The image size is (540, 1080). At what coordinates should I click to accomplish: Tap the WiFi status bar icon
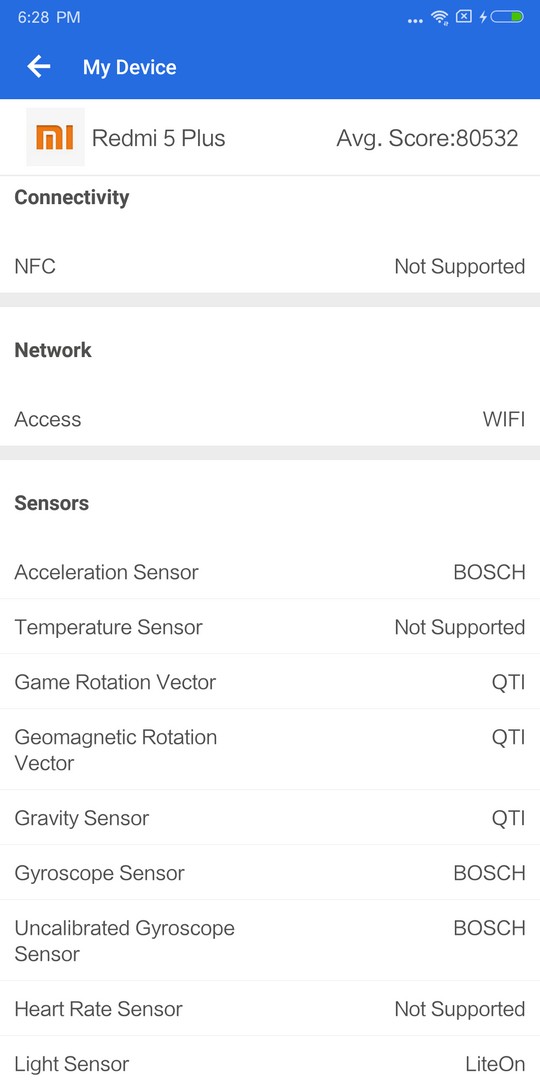tap(440, 17)
